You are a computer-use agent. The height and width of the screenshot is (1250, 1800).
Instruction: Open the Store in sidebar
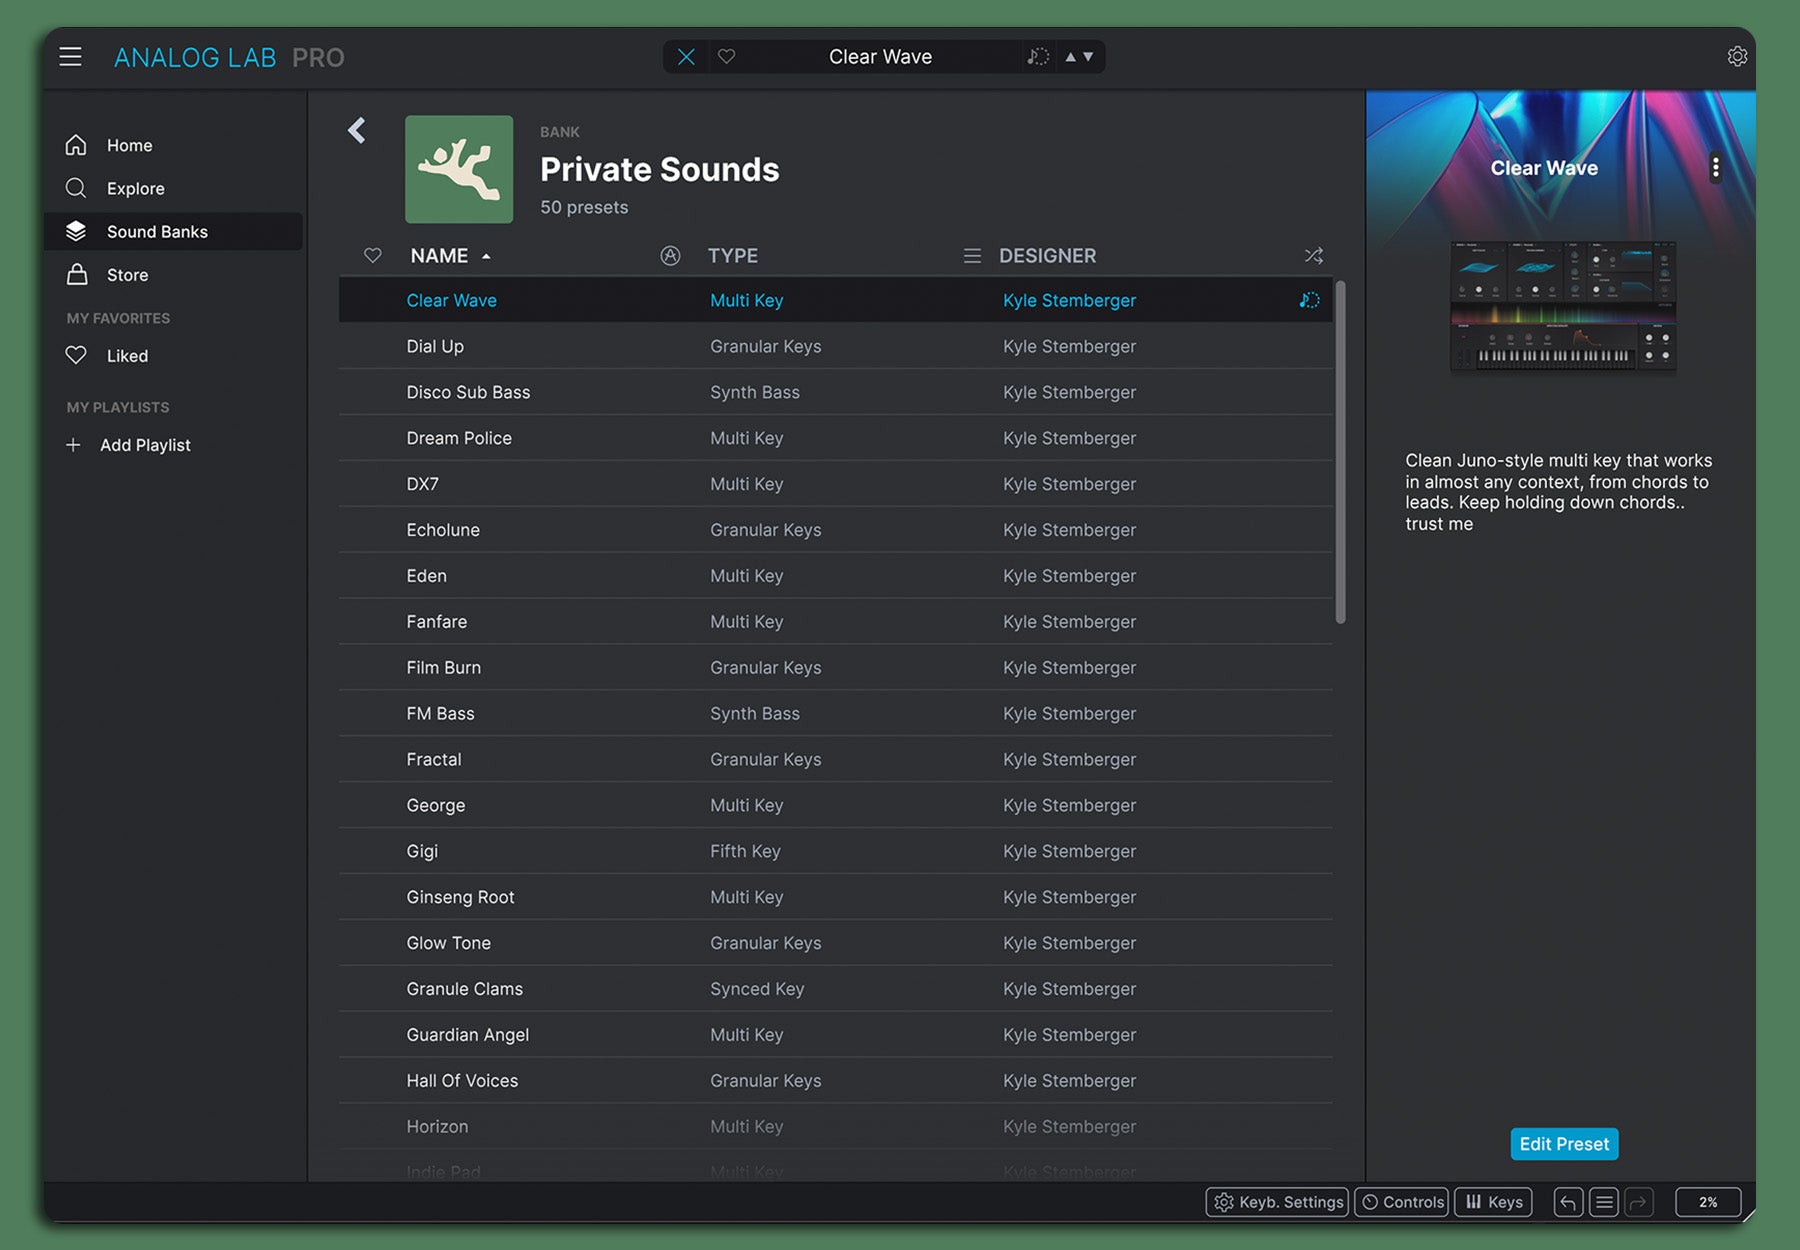(x=127, y=275)
